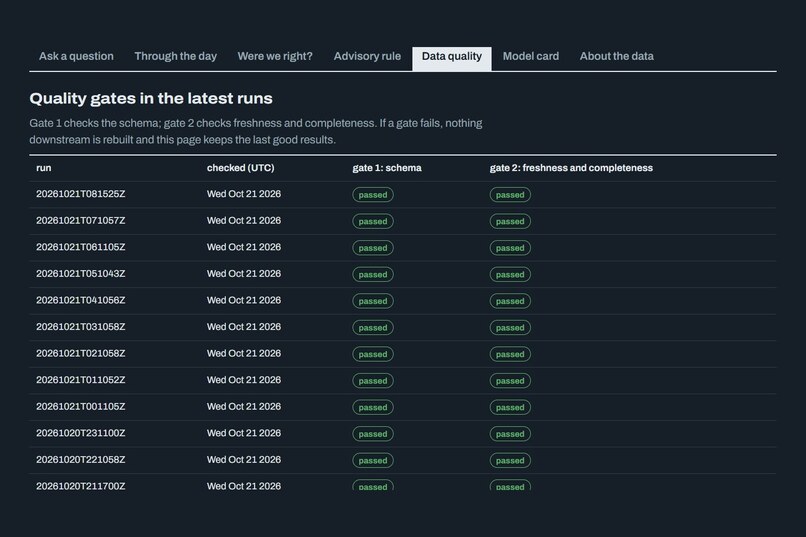
Task: Open the Were we right? tab
Action: pos(275,57)
